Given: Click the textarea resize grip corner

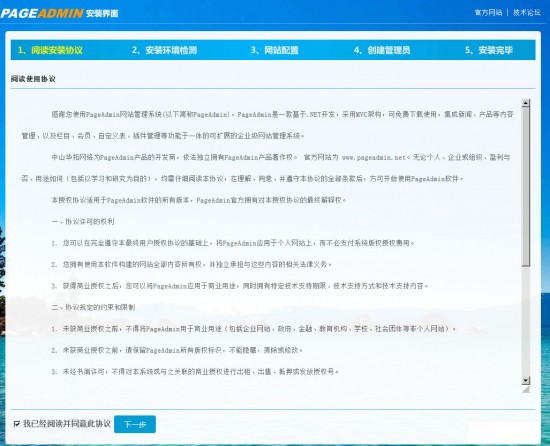Looking at the screenshot, I should pyautogui.click(x=526, y=389).
